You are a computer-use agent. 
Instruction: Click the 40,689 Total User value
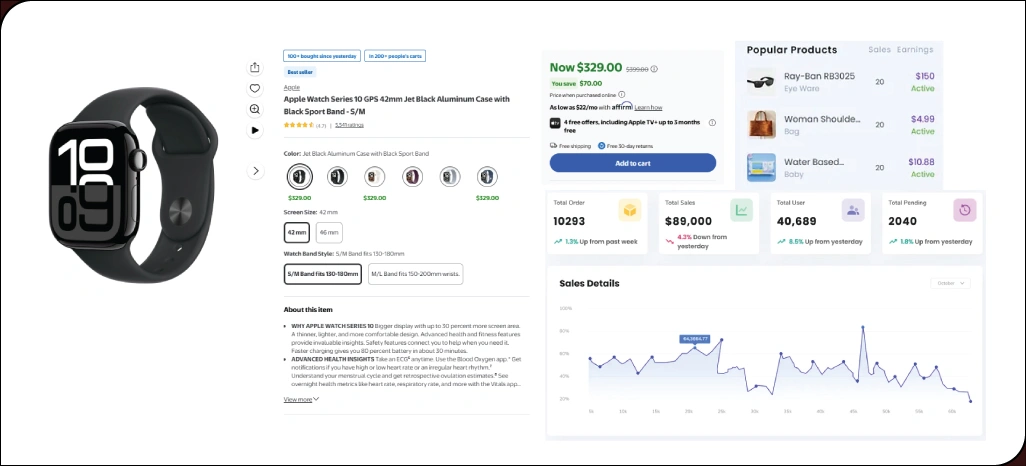click(796, 221)
